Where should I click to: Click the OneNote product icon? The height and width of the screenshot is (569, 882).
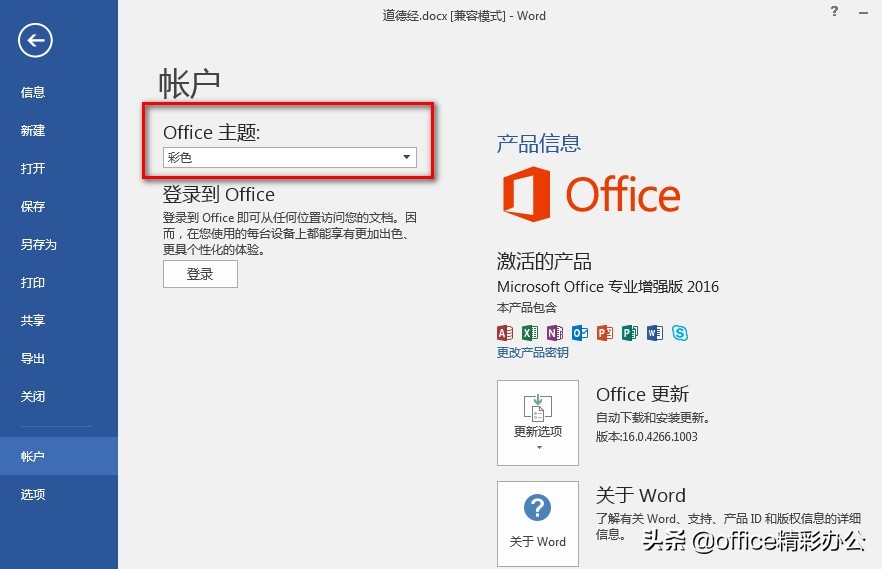click(x=555, y=333)
